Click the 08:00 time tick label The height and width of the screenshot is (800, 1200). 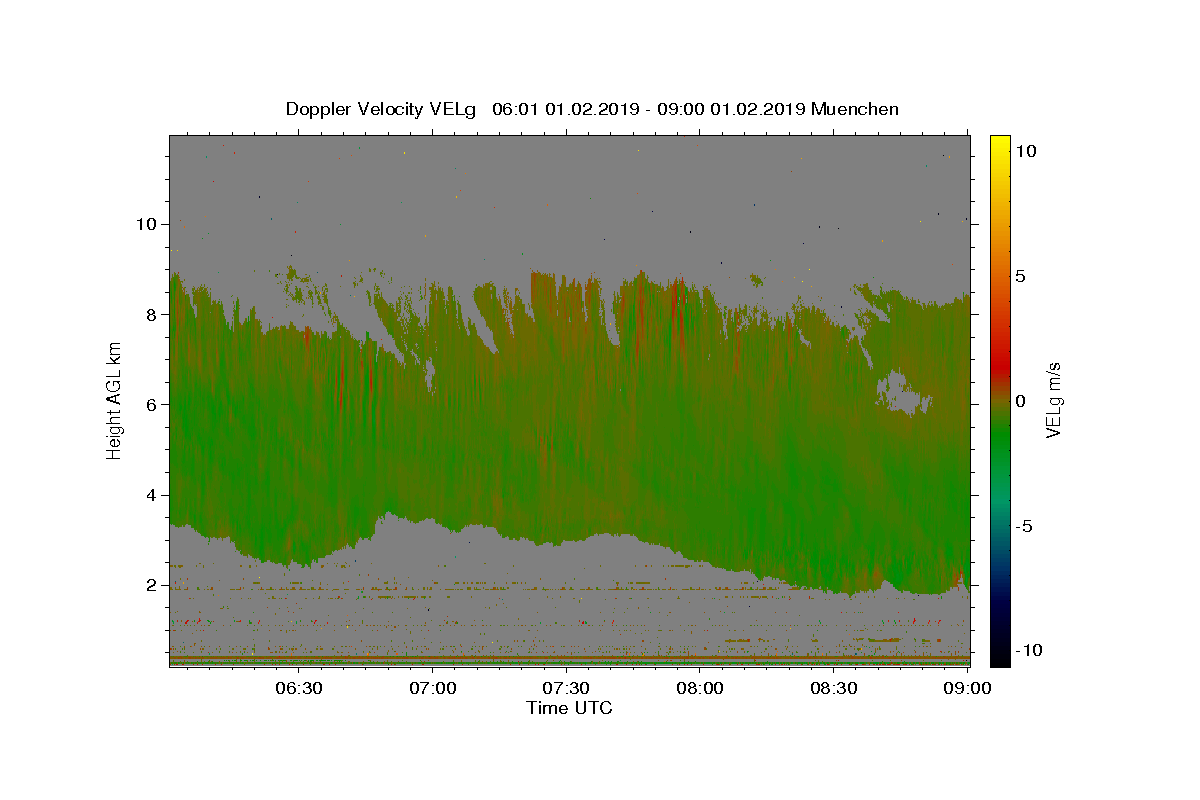700,688
